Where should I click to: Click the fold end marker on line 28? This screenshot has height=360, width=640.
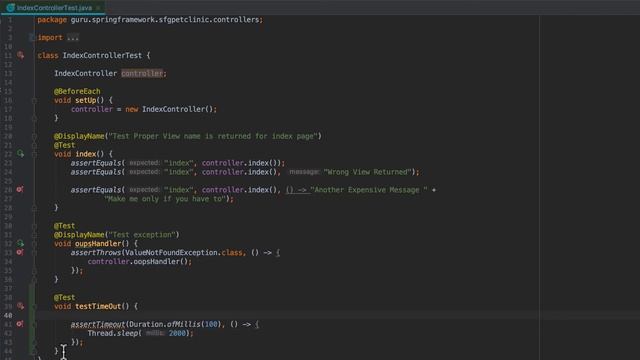click(34, 208)
